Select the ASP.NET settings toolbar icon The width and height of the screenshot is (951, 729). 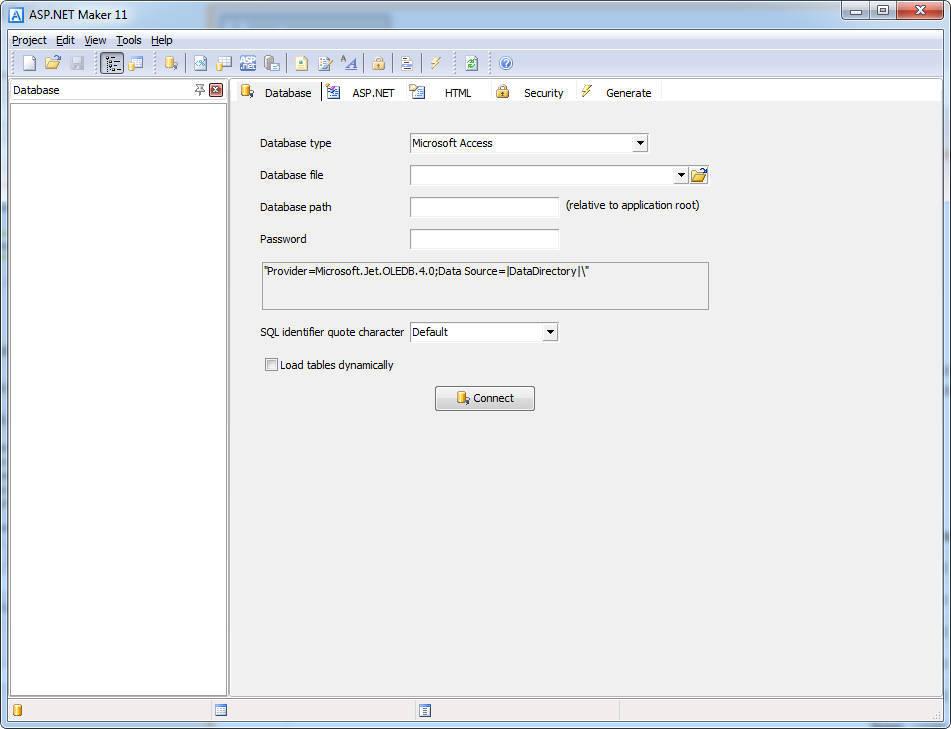[247, 62]
